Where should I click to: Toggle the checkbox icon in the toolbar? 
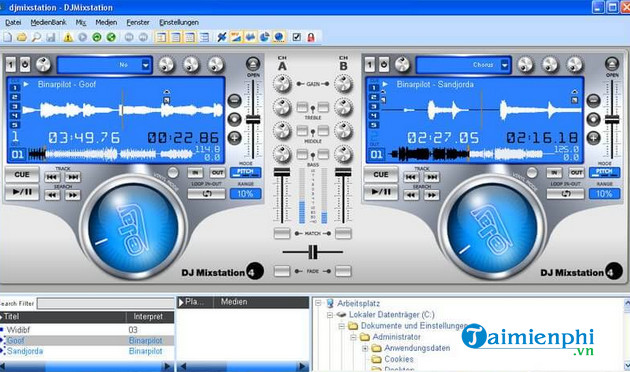point(297,37)
